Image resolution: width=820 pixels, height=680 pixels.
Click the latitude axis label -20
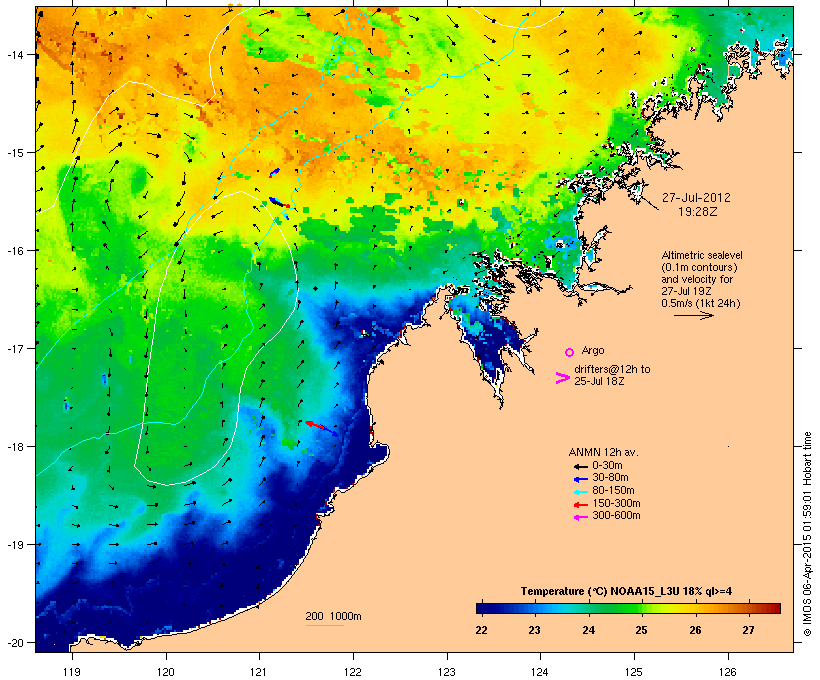coord(14,642)
